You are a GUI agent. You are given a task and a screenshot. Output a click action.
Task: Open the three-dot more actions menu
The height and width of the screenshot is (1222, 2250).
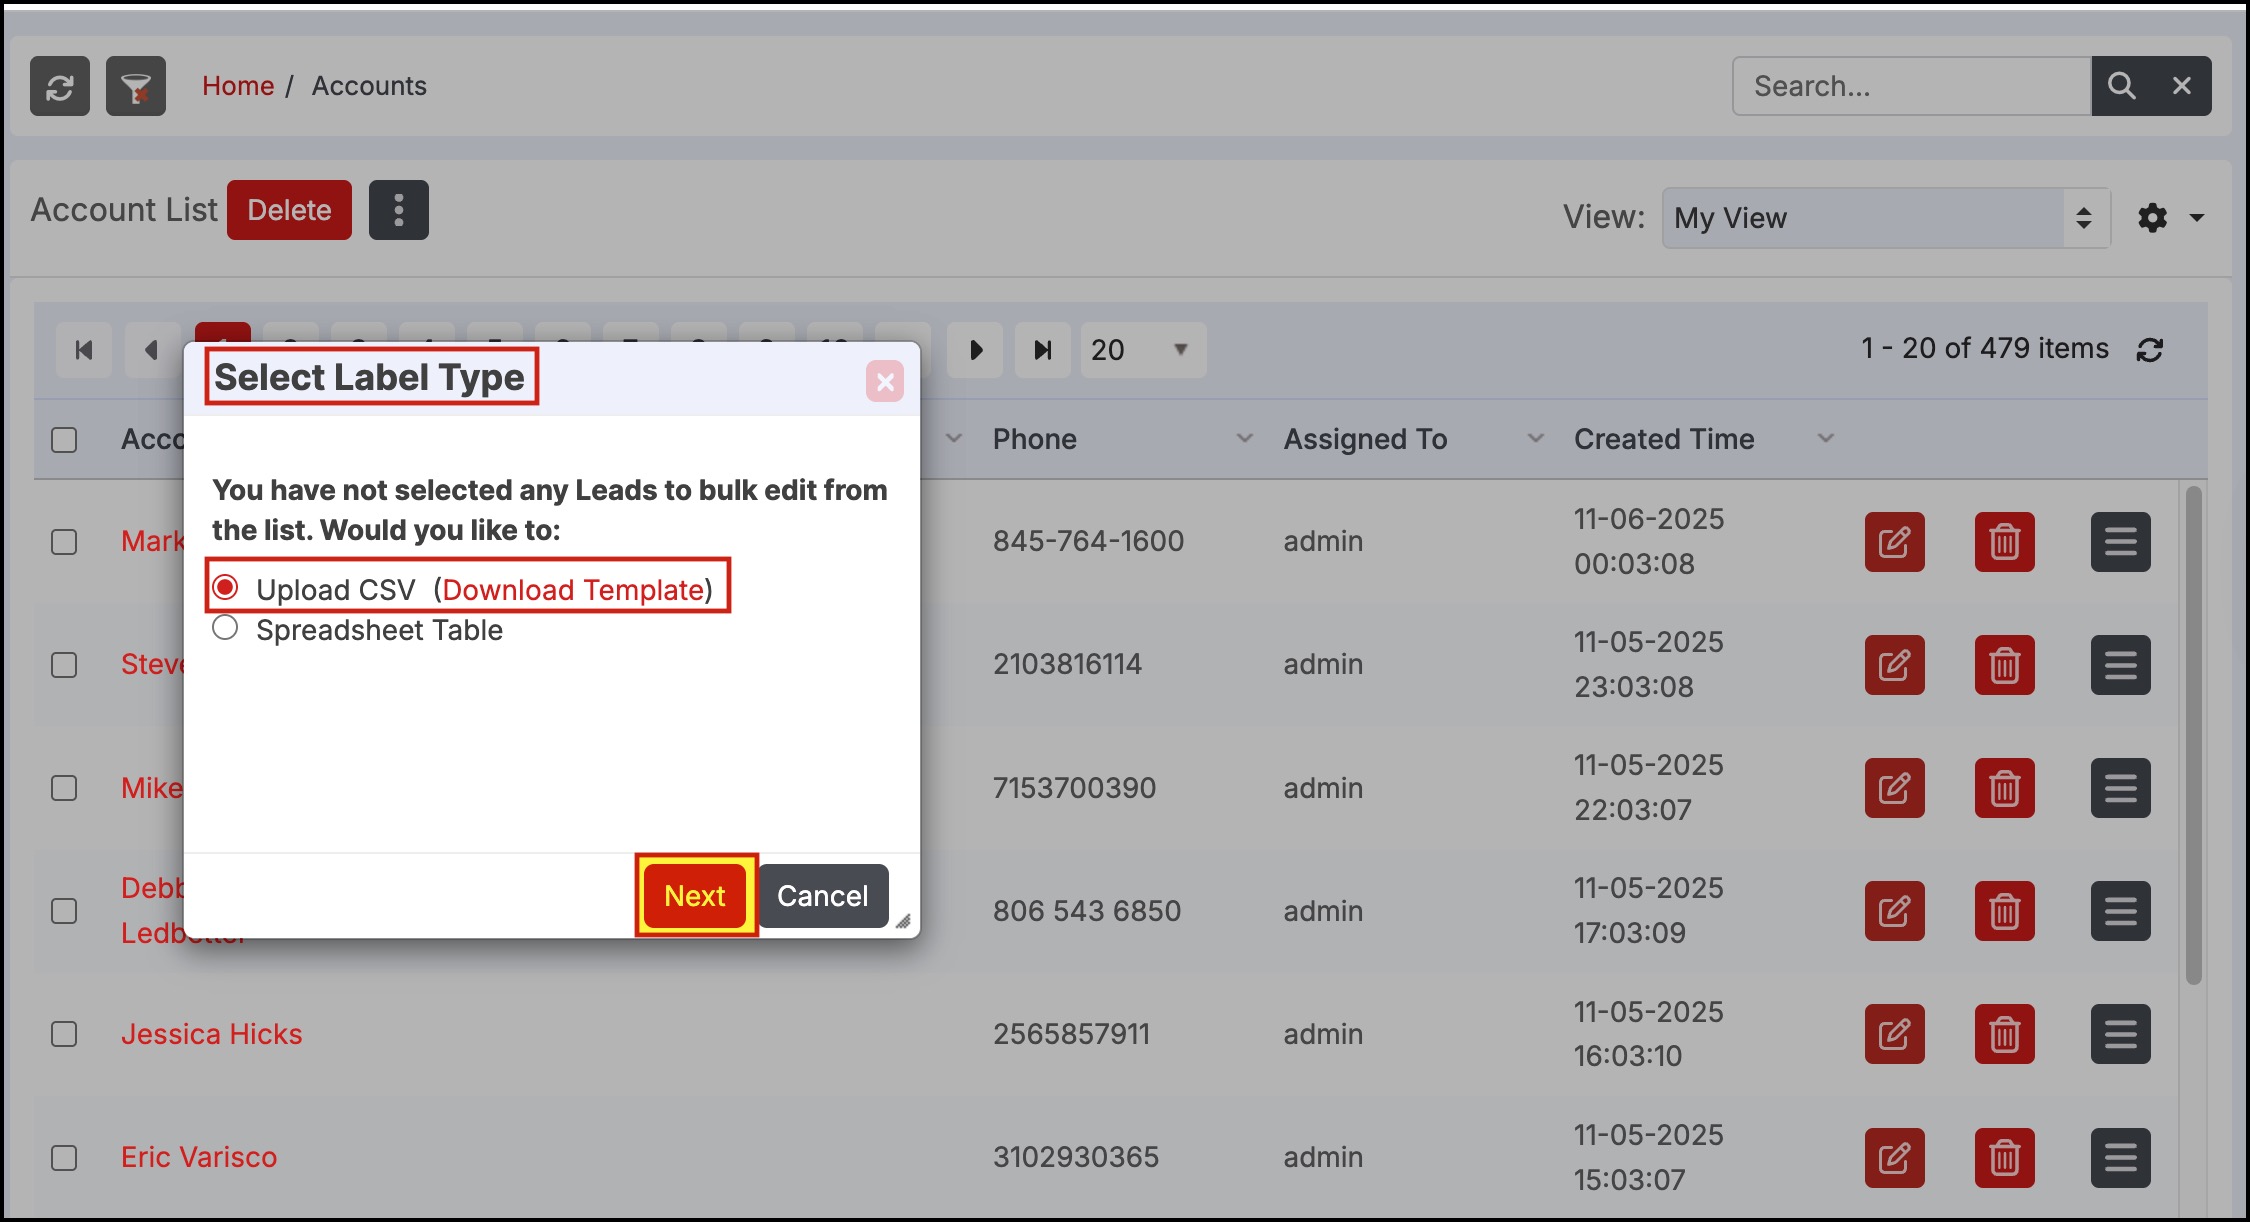pyautogui.click(x=398, y=210)
